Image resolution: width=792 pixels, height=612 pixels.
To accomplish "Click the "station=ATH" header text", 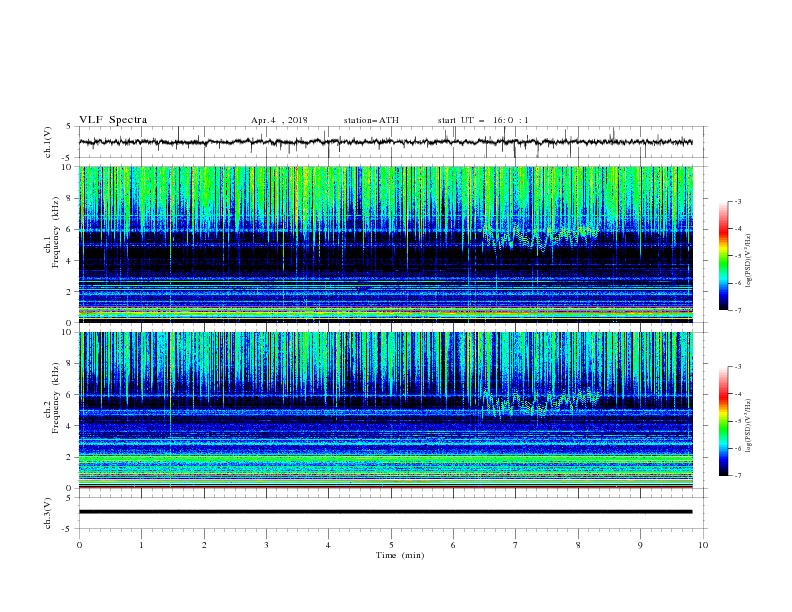I will click(x=371, y=120).
